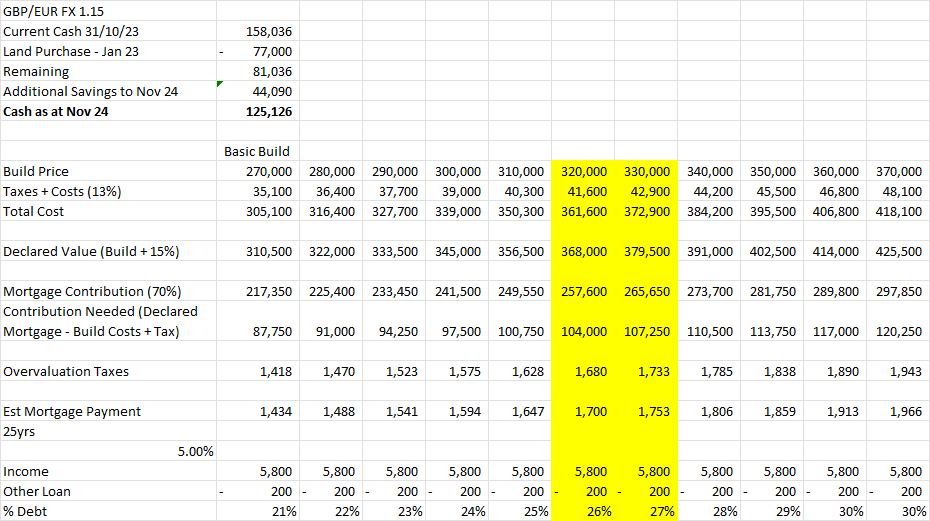Select the 425,500 declared value cell
930x521 pixels.
[898, 251]
